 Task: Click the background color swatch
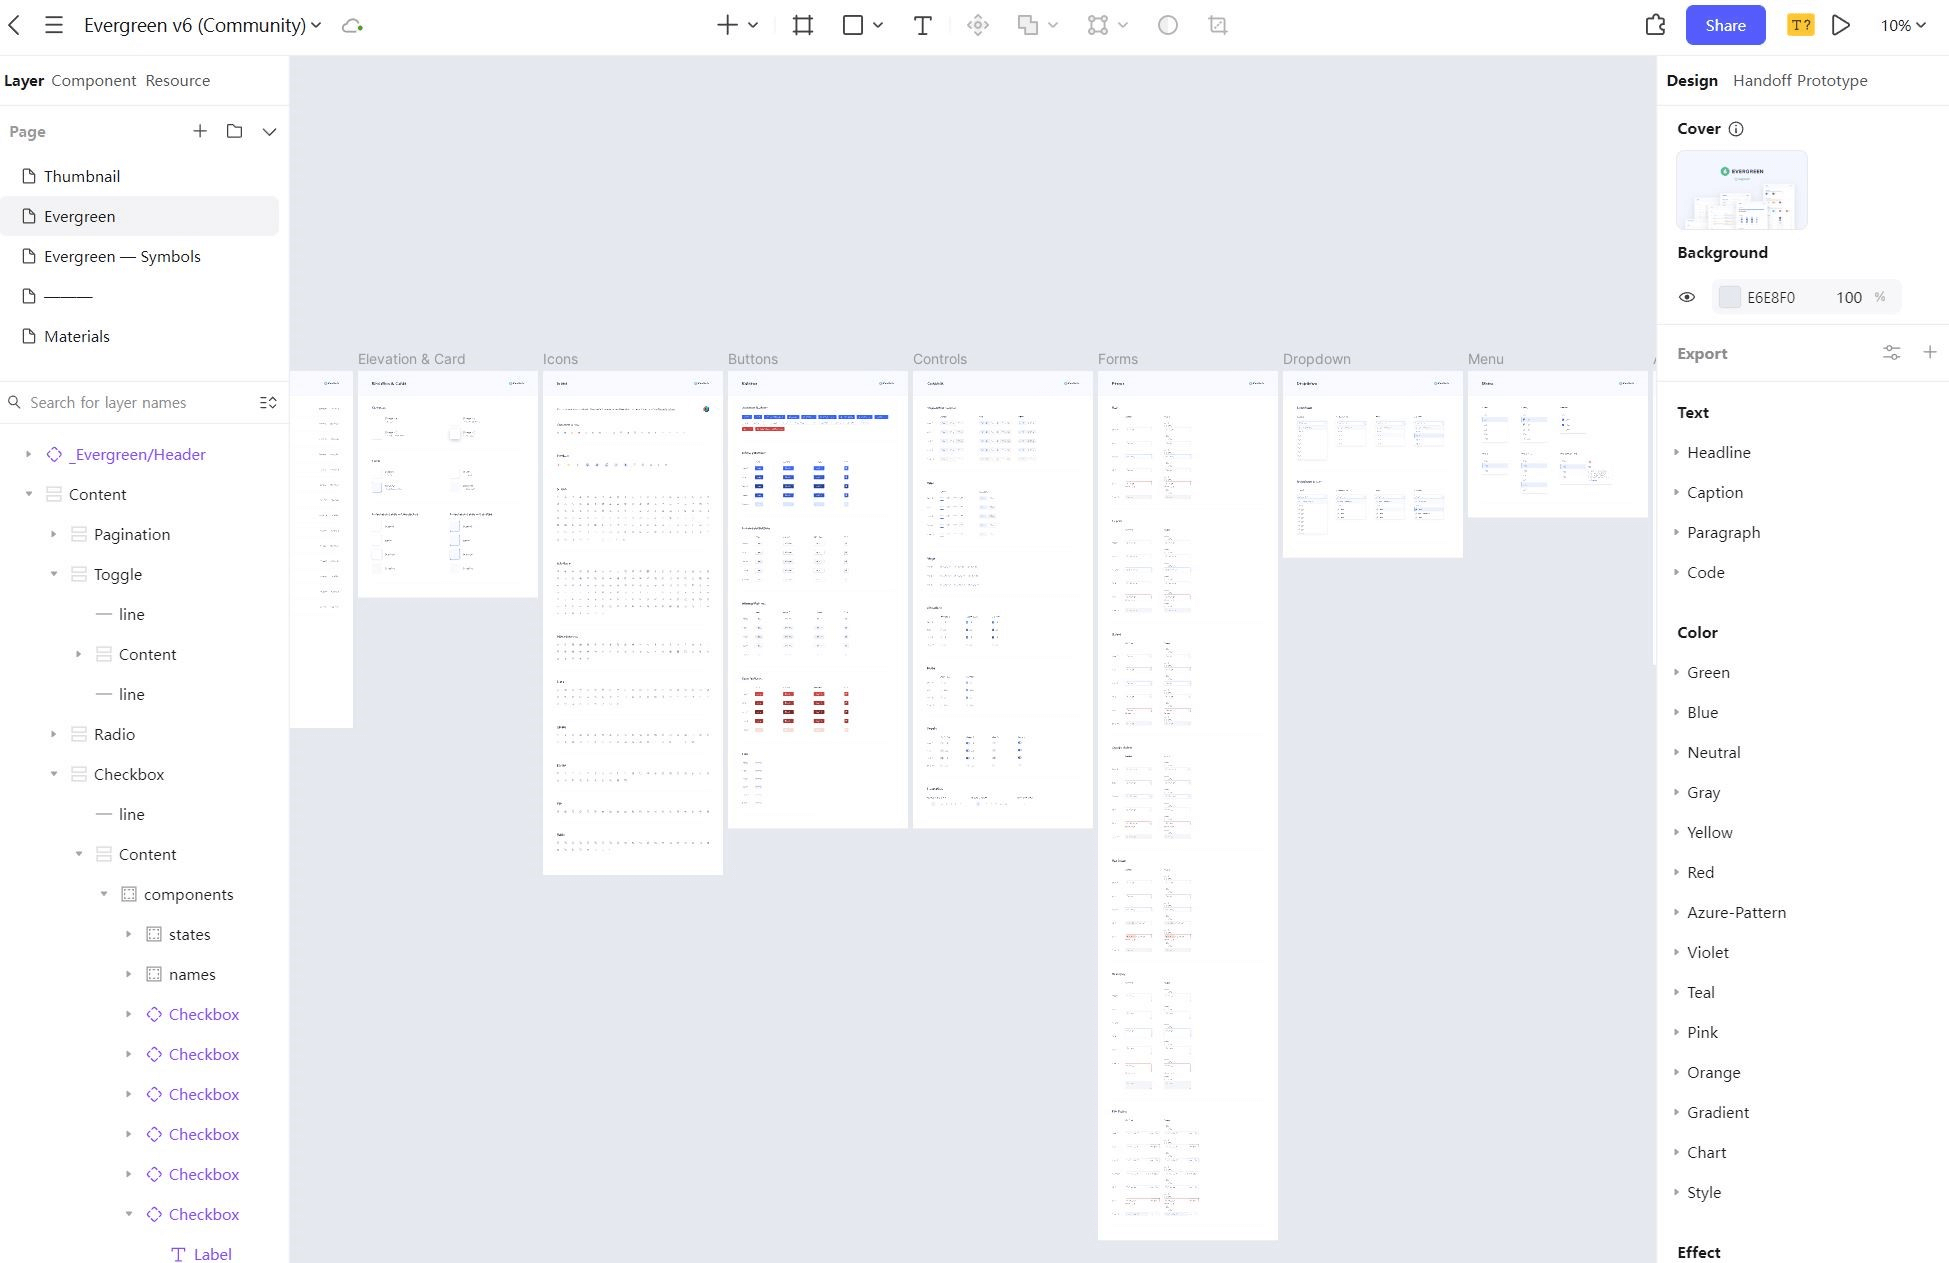[x=1729, y=297]
